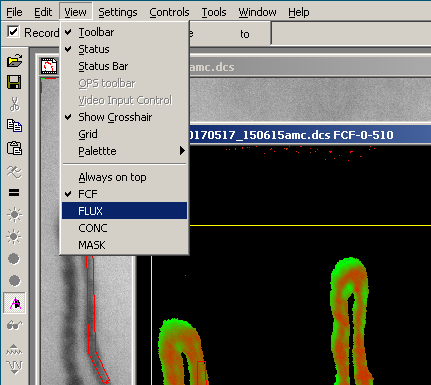The width and height of the screenshot is (431, 385).
Task: Click the Paste clipboard icon
Action: tap(14, 148)
